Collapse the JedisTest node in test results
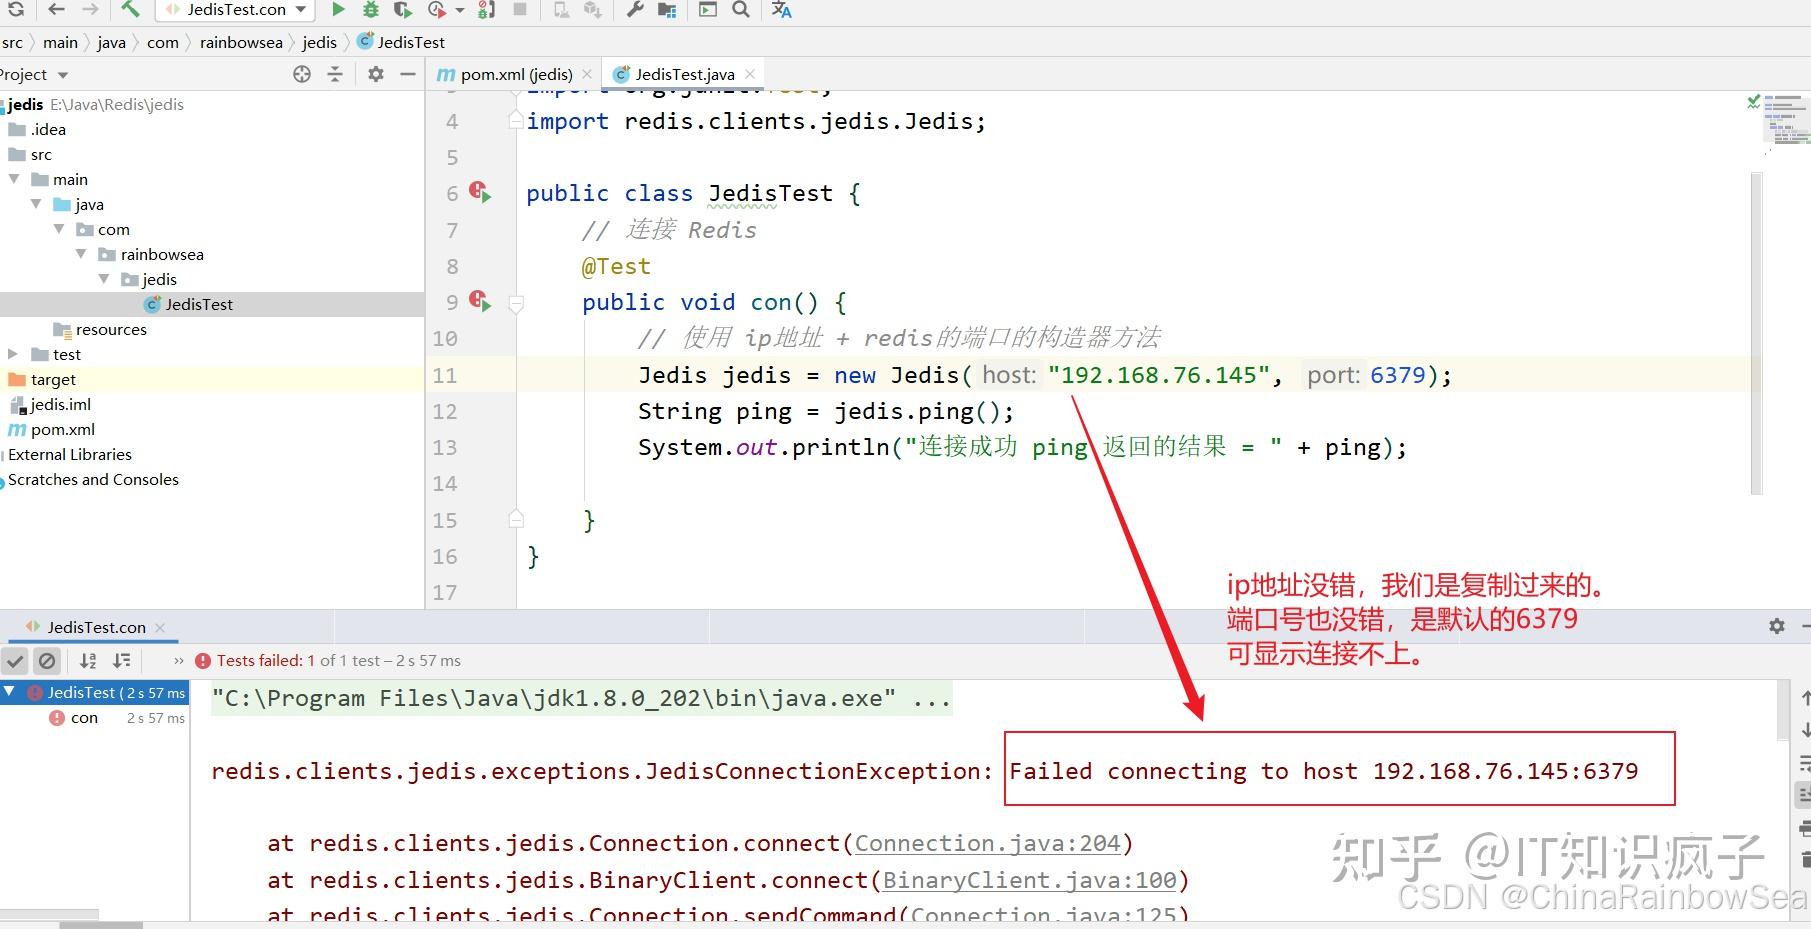Screen dimensions: 1811x929 pos(9,692)
